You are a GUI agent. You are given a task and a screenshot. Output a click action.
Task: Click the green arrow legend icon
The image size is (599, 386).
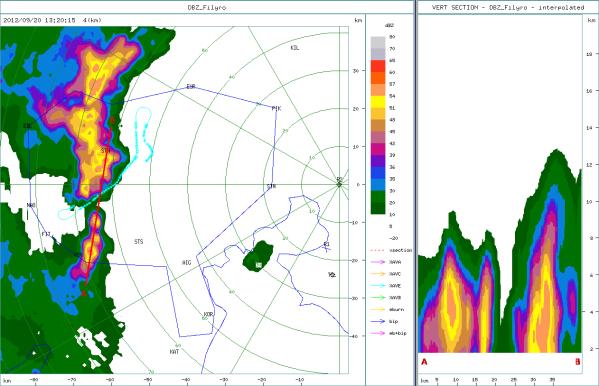(x=377, y=298)
